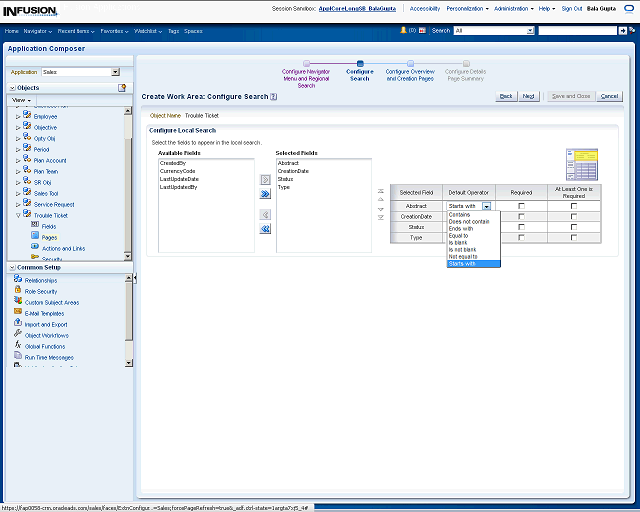Tick At Least One is Required for Abstract

[x=574, y=205]
